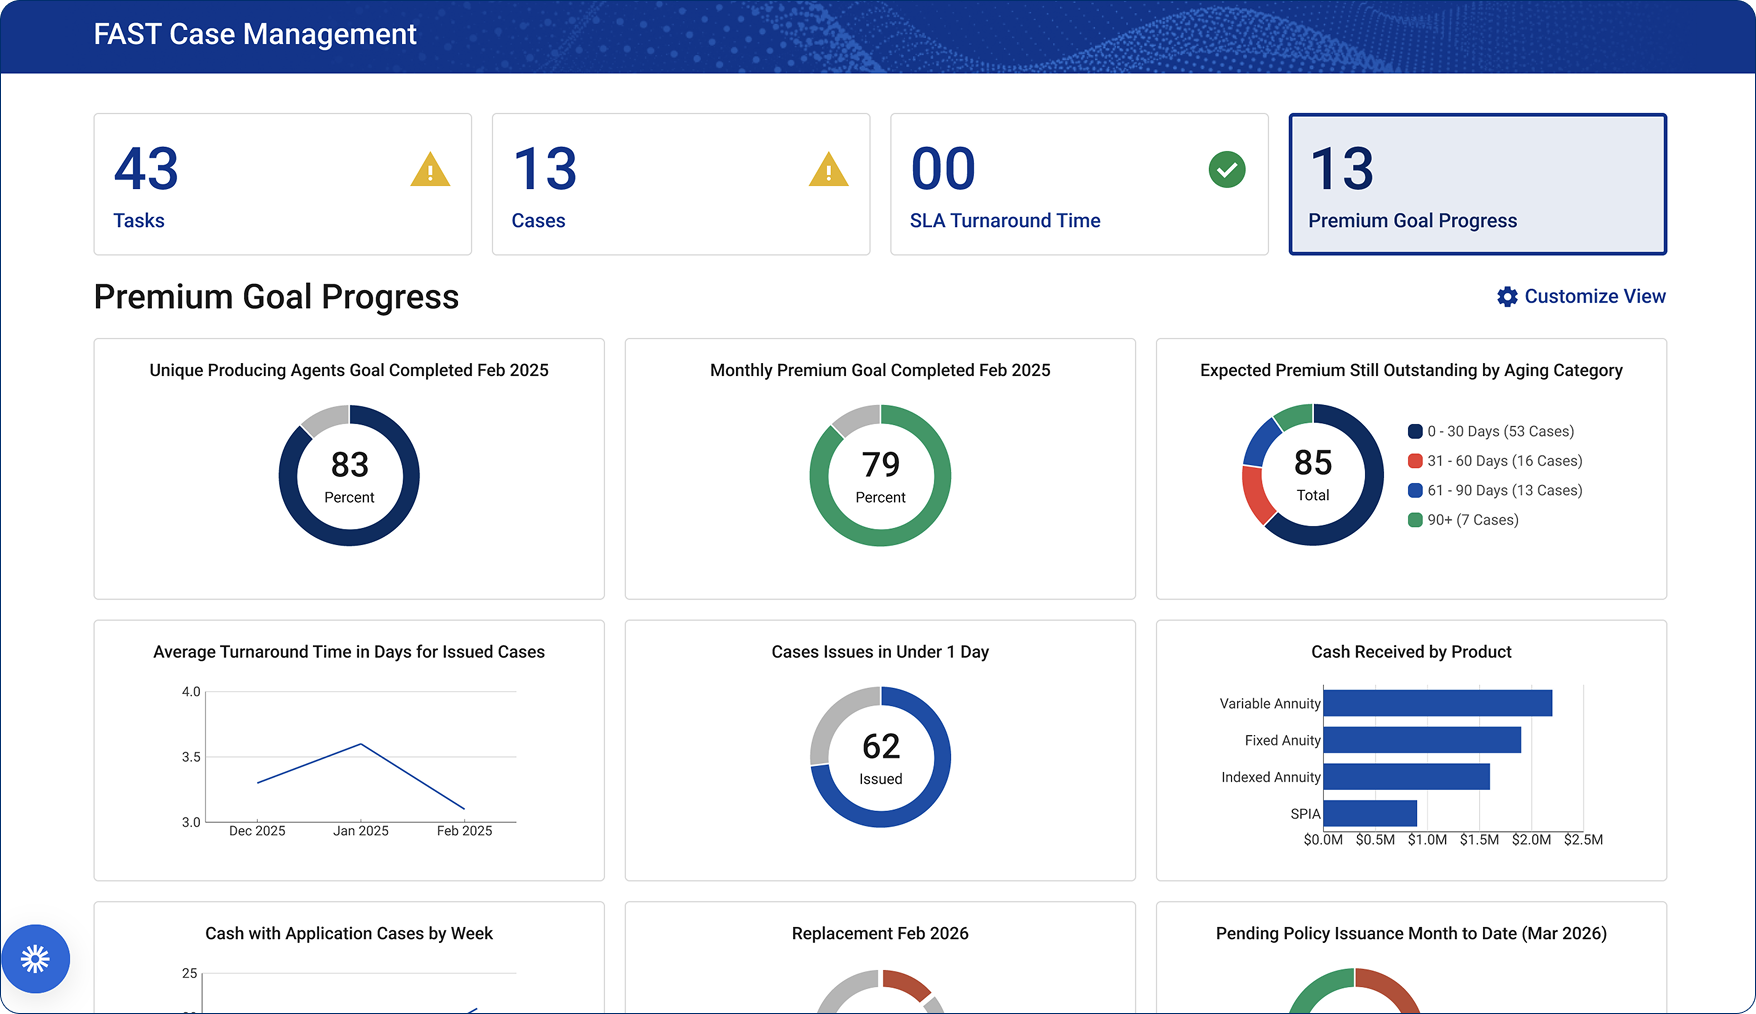This screenshot has width=1756, height=1014.
Task: Click "Pending Policy Issuance Month to Date" title
Action: tap(1411, 934)
